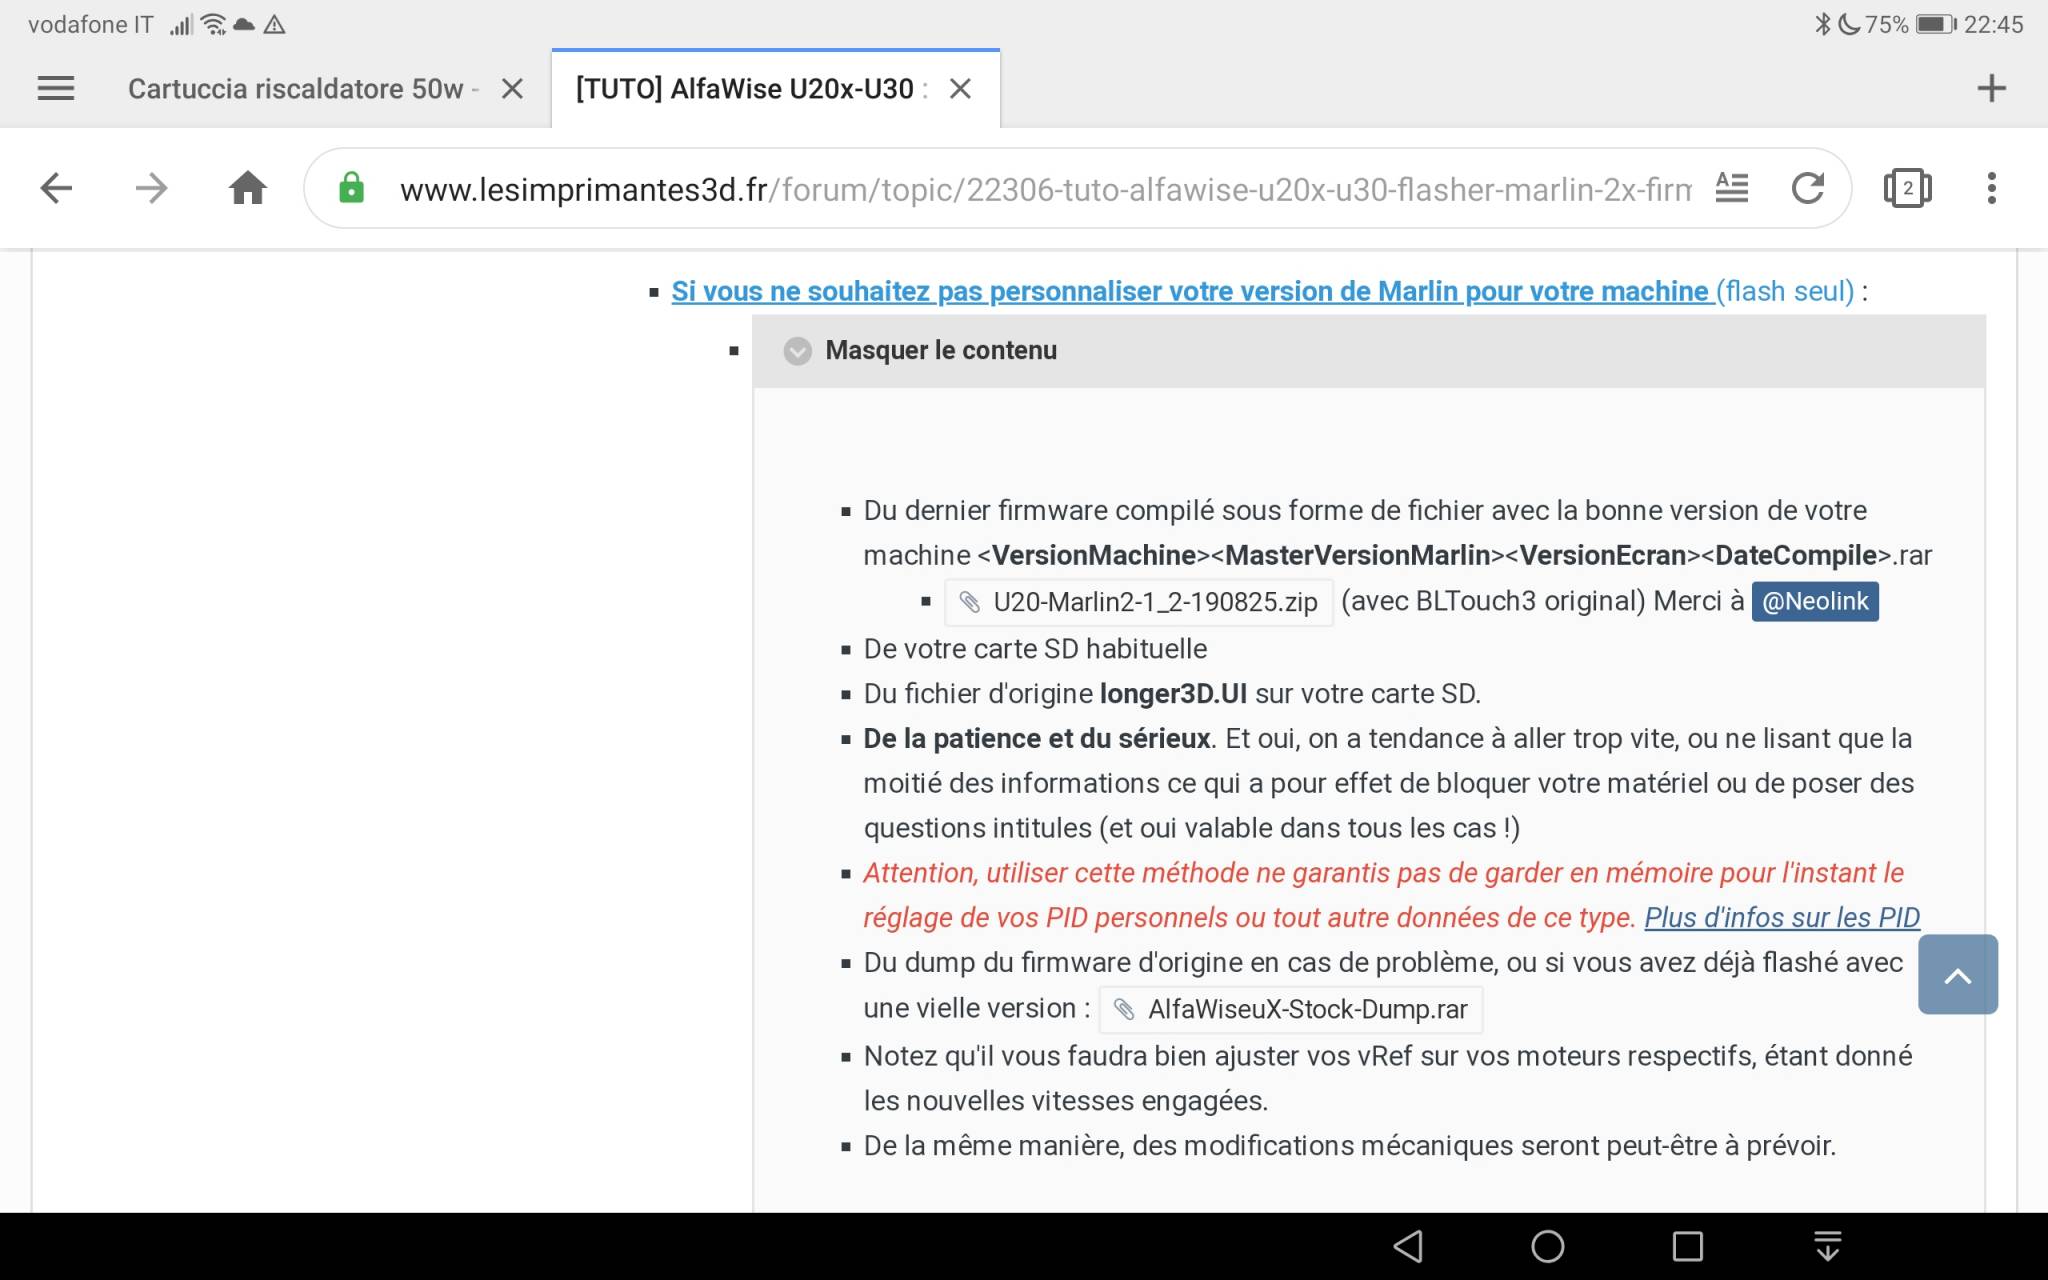
Task: Enable reader mode icon in address bar
Action: point(1731,188)
